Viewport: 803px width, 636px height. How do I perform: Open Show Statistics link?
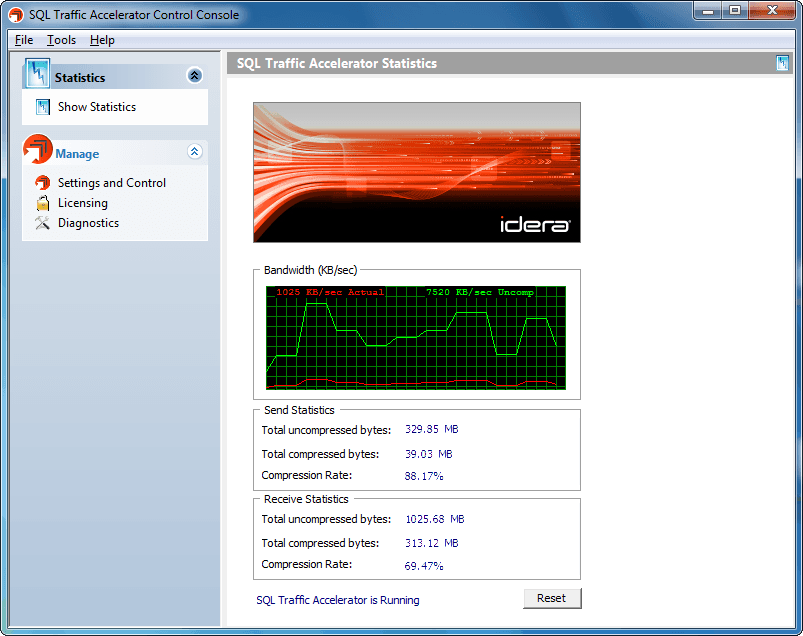pyautogui.click(x=97, y=107)
